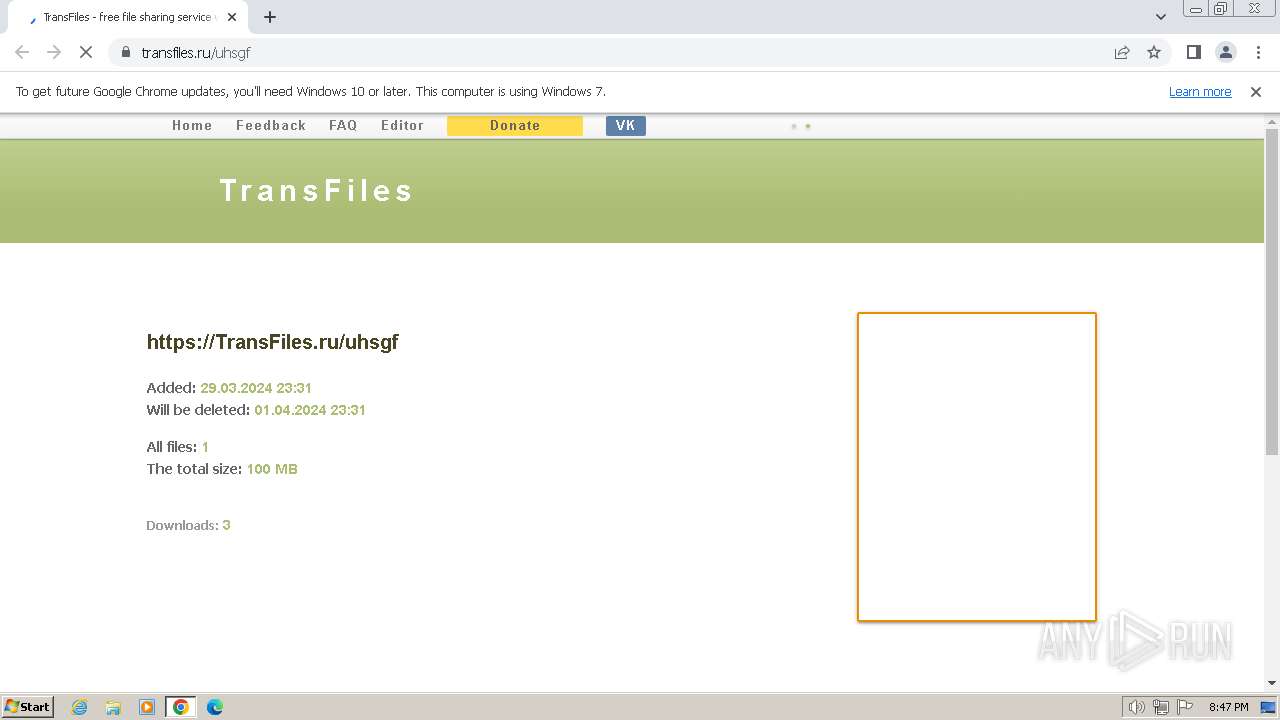Select the Downloads count 3
Viewport: 1280px width, 720px height.
[x=226, y=525]
